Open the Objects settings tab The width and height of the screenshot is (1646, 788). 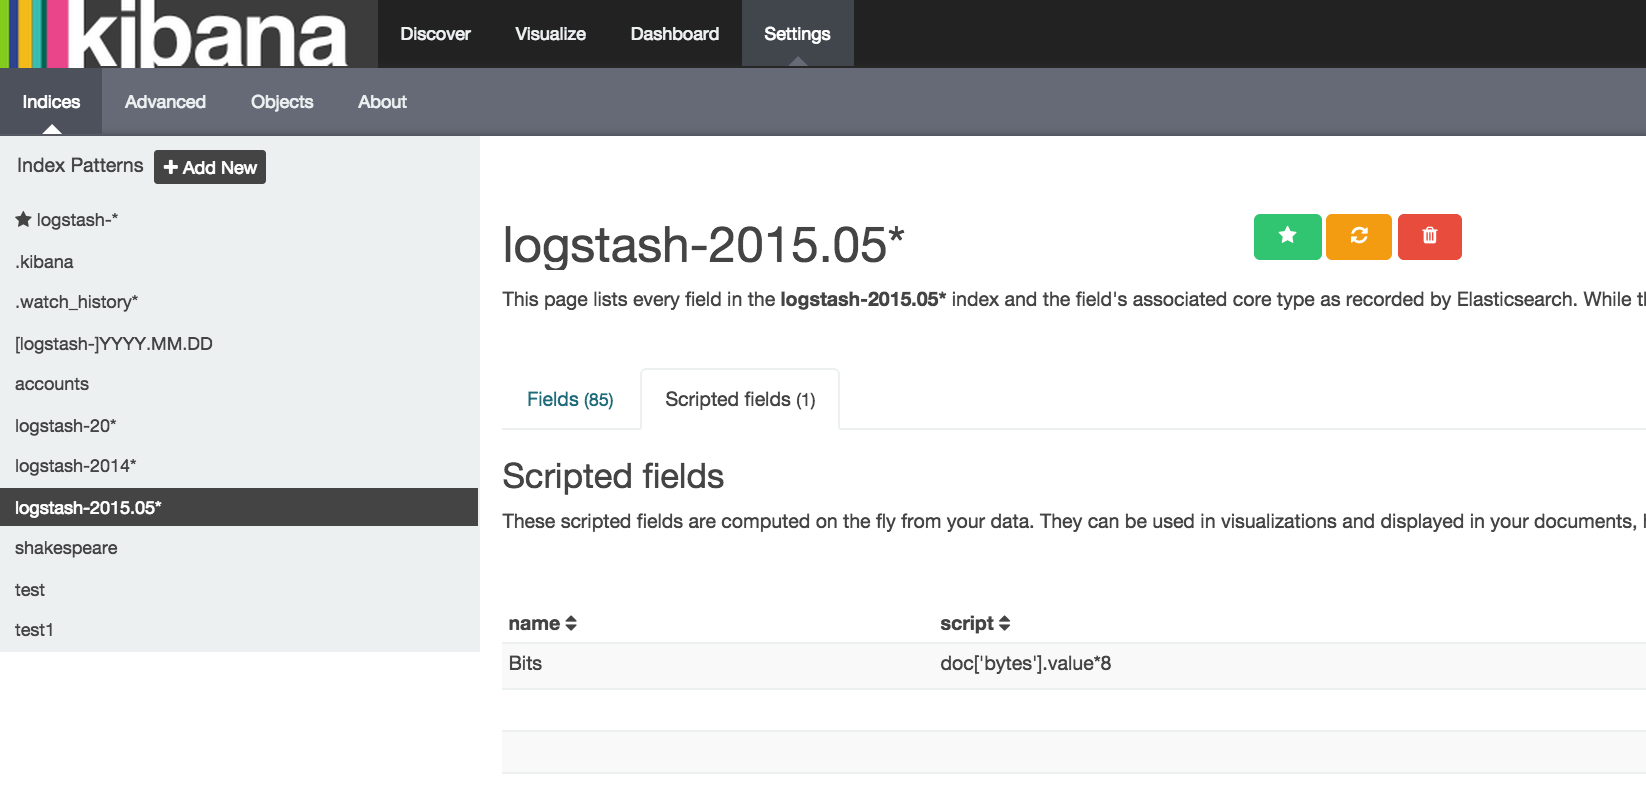click(x=282, y=102)
